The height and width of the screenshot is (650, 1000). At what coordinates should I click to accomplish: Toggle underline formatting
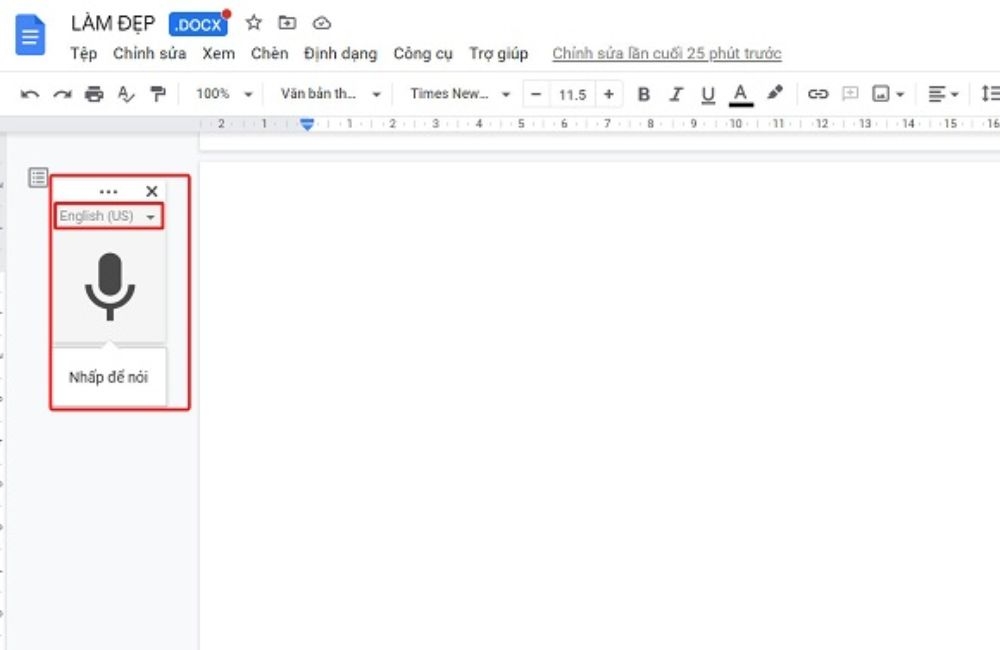point(708,93)
